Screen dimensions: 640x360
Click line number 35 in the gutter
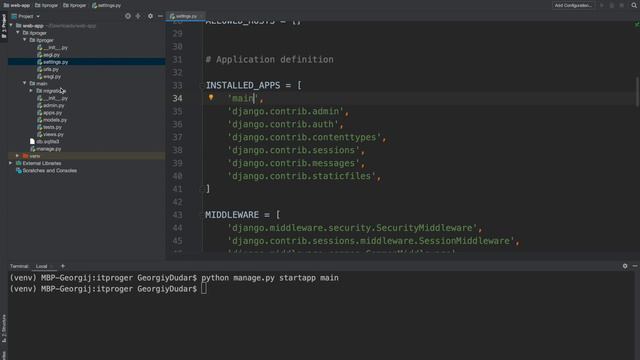click(x=177, y=111)
